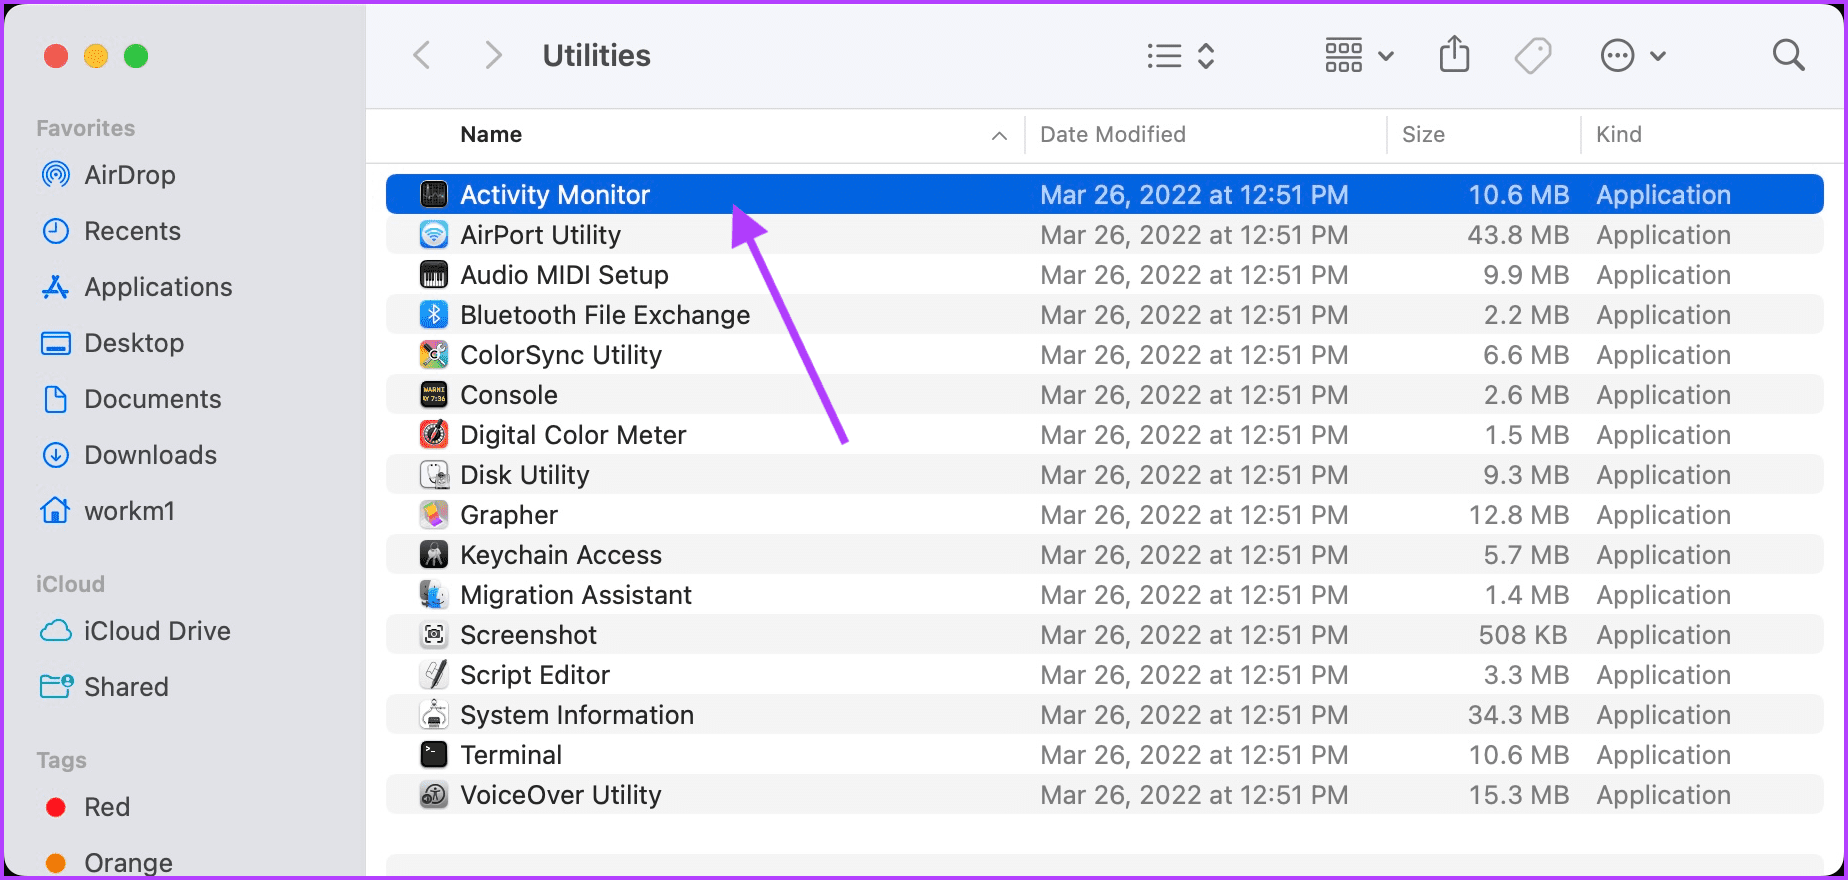Open iCloud Drive in the sidebar
Image resolution: width=1848 pixels, height=880 pixels.
pyautogui.click(x=135, y=631)
